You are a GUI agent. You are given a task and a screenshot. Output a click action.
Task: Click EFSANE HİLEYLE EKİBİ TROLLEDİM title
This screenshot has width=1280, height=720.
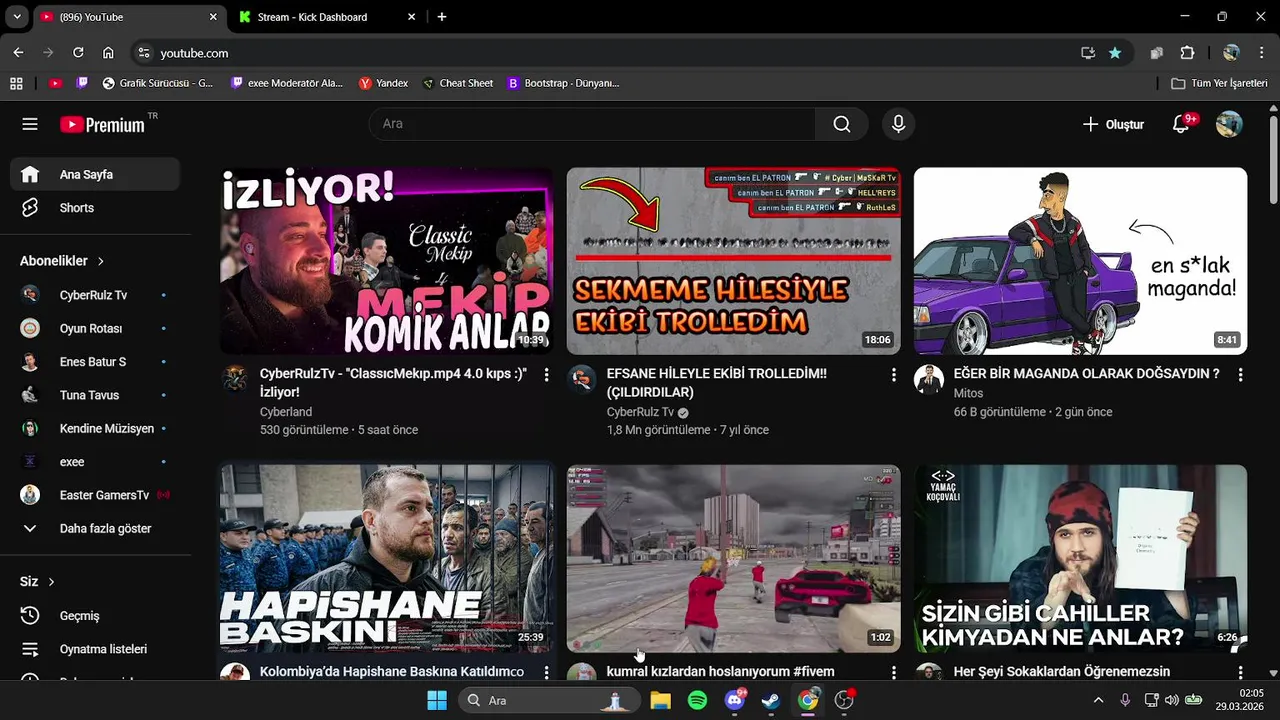(x=717, y=383)
